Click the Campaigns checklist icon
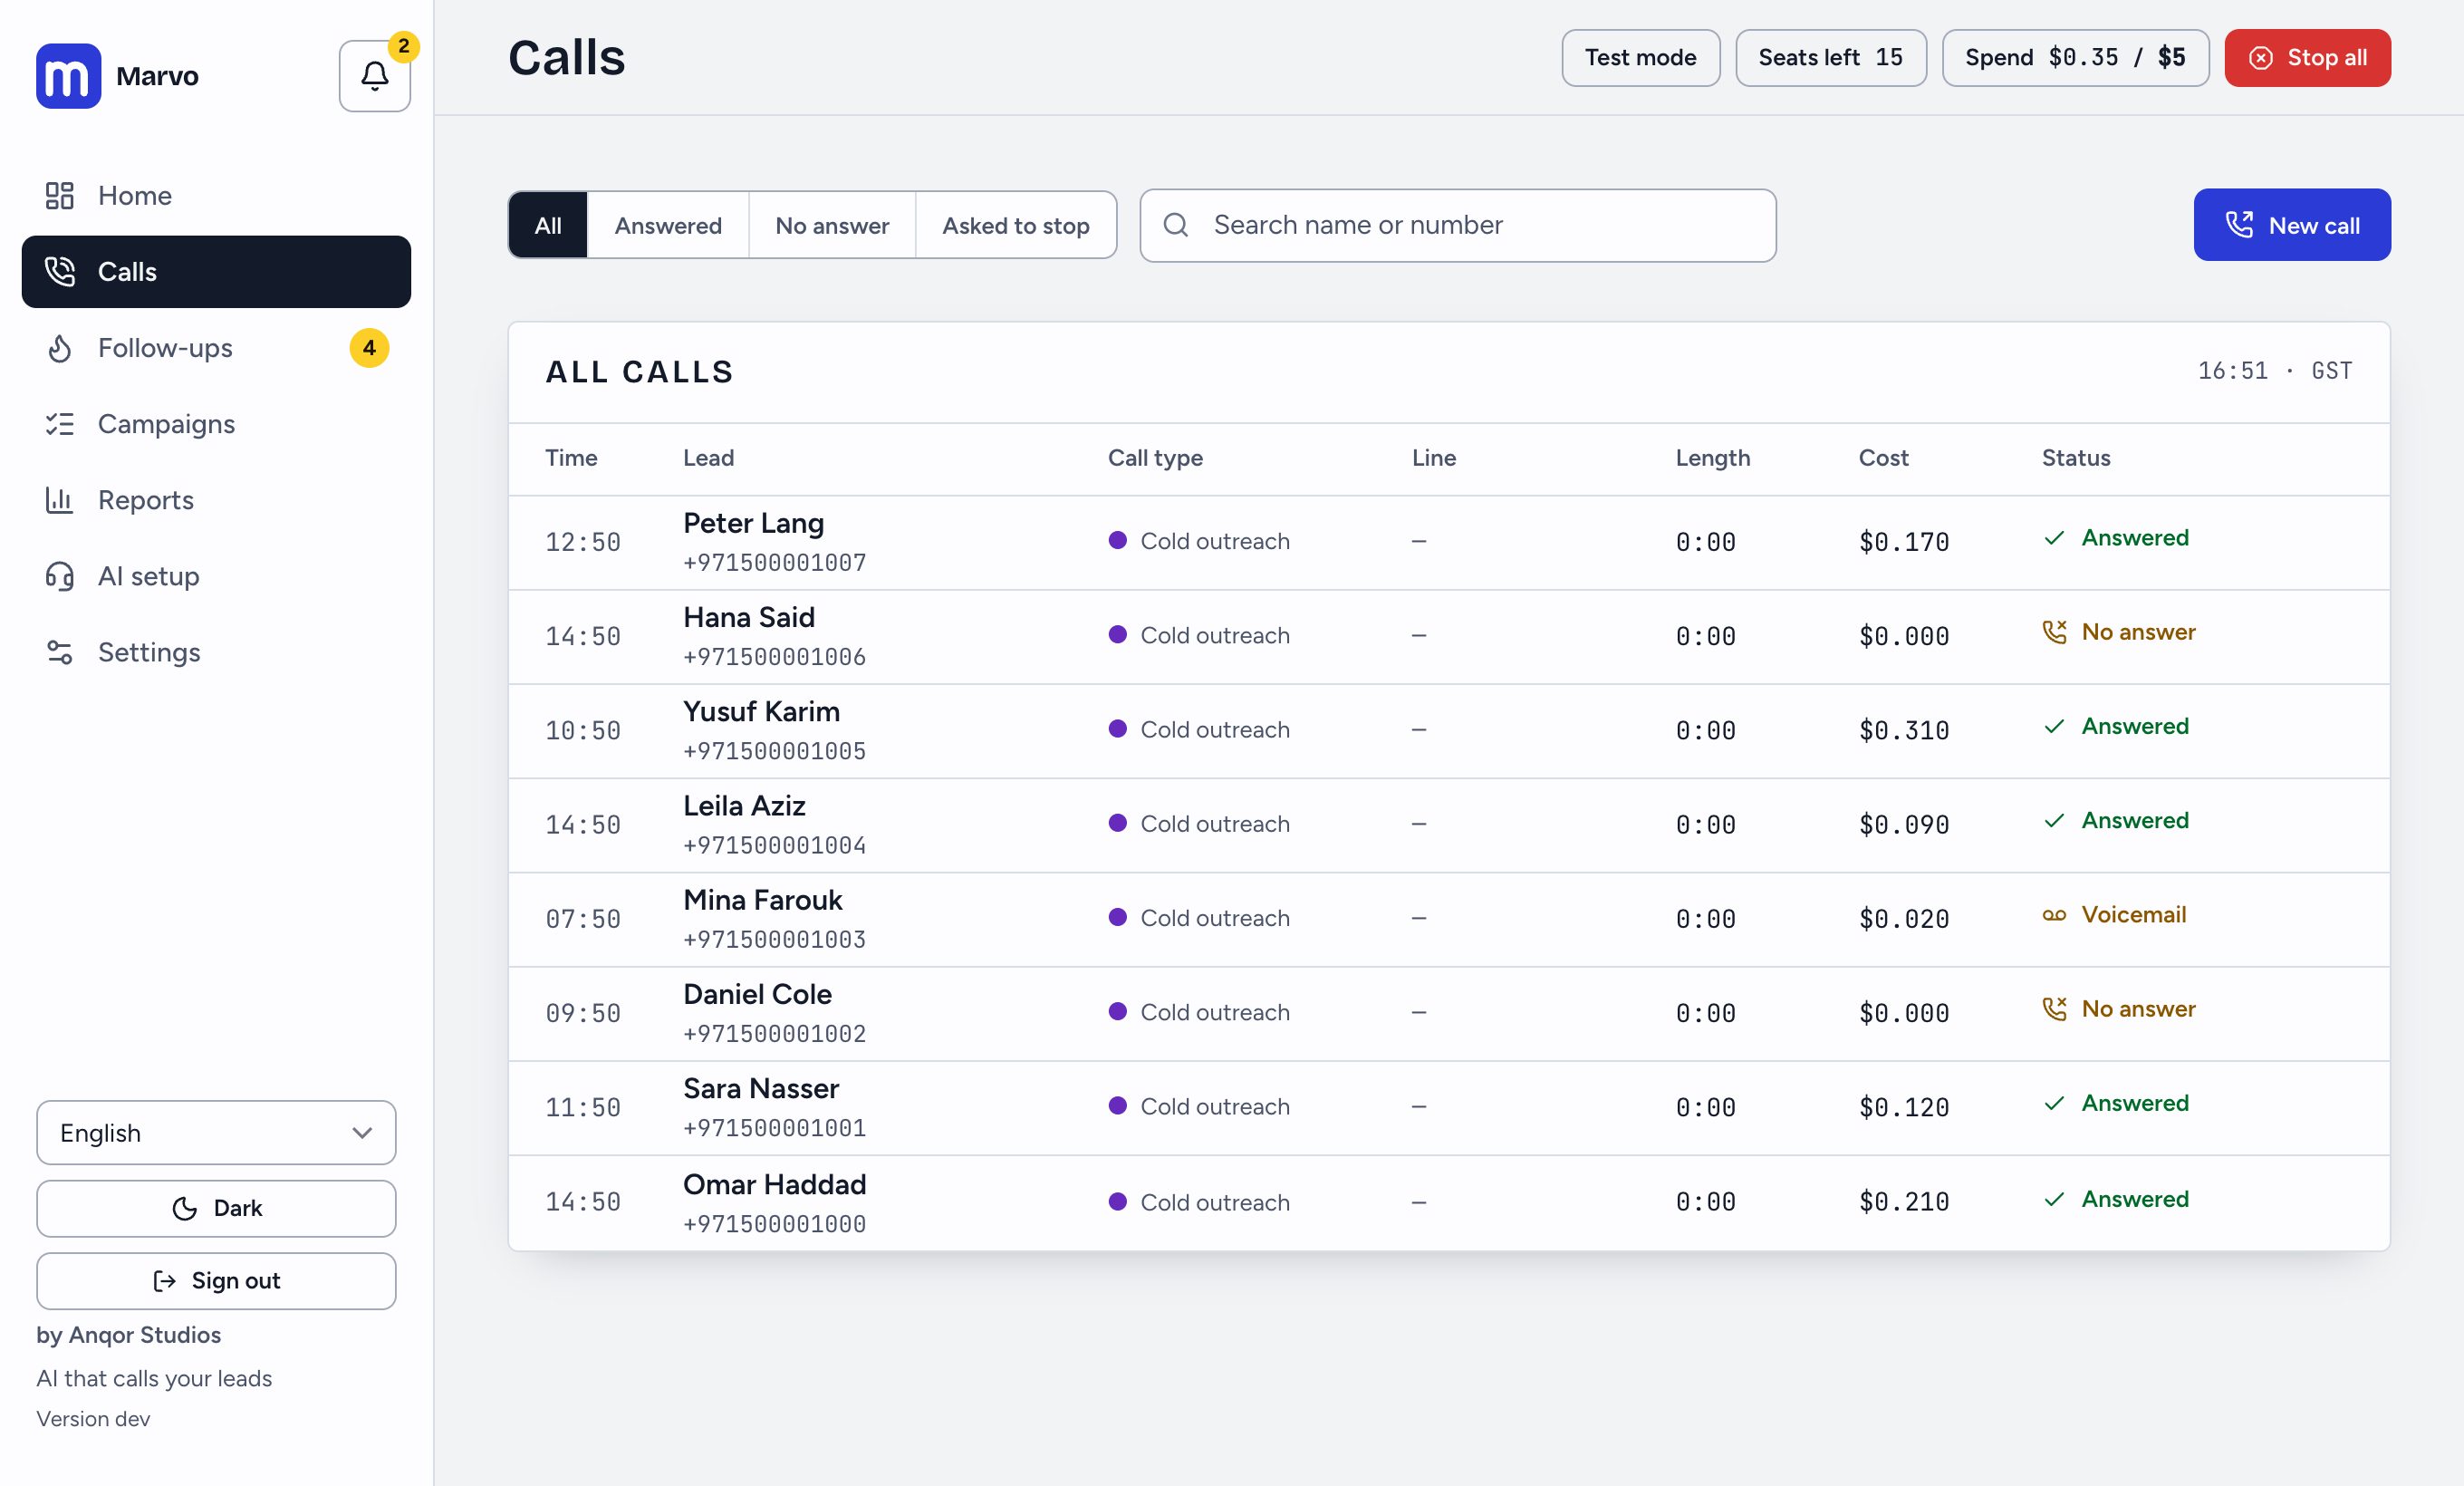 tap(60, 424)
